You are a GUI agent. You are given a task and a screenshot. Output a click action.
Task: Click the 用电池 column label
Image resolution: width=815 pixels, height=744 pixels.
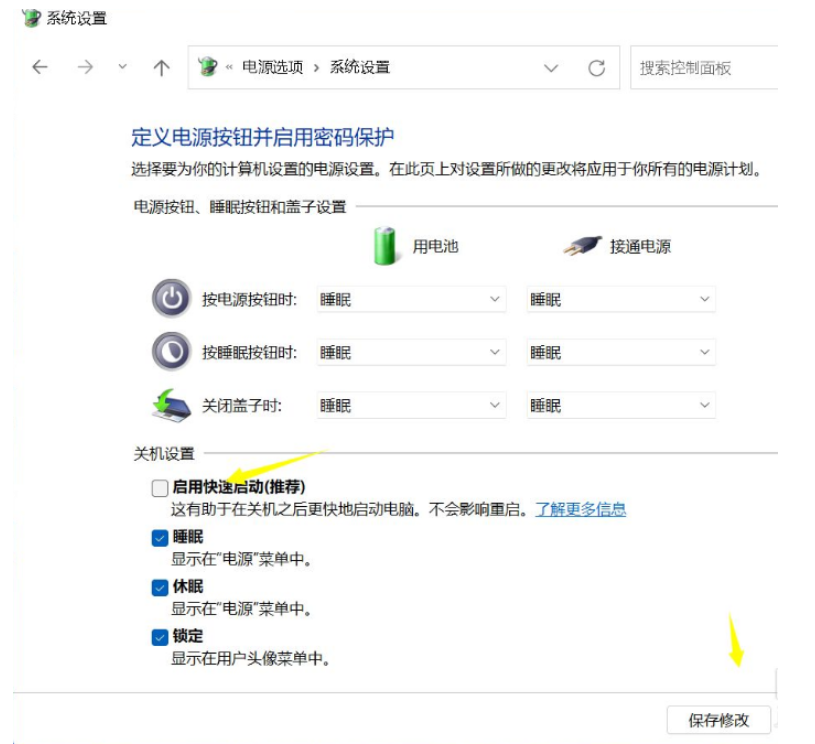(436, 246)
